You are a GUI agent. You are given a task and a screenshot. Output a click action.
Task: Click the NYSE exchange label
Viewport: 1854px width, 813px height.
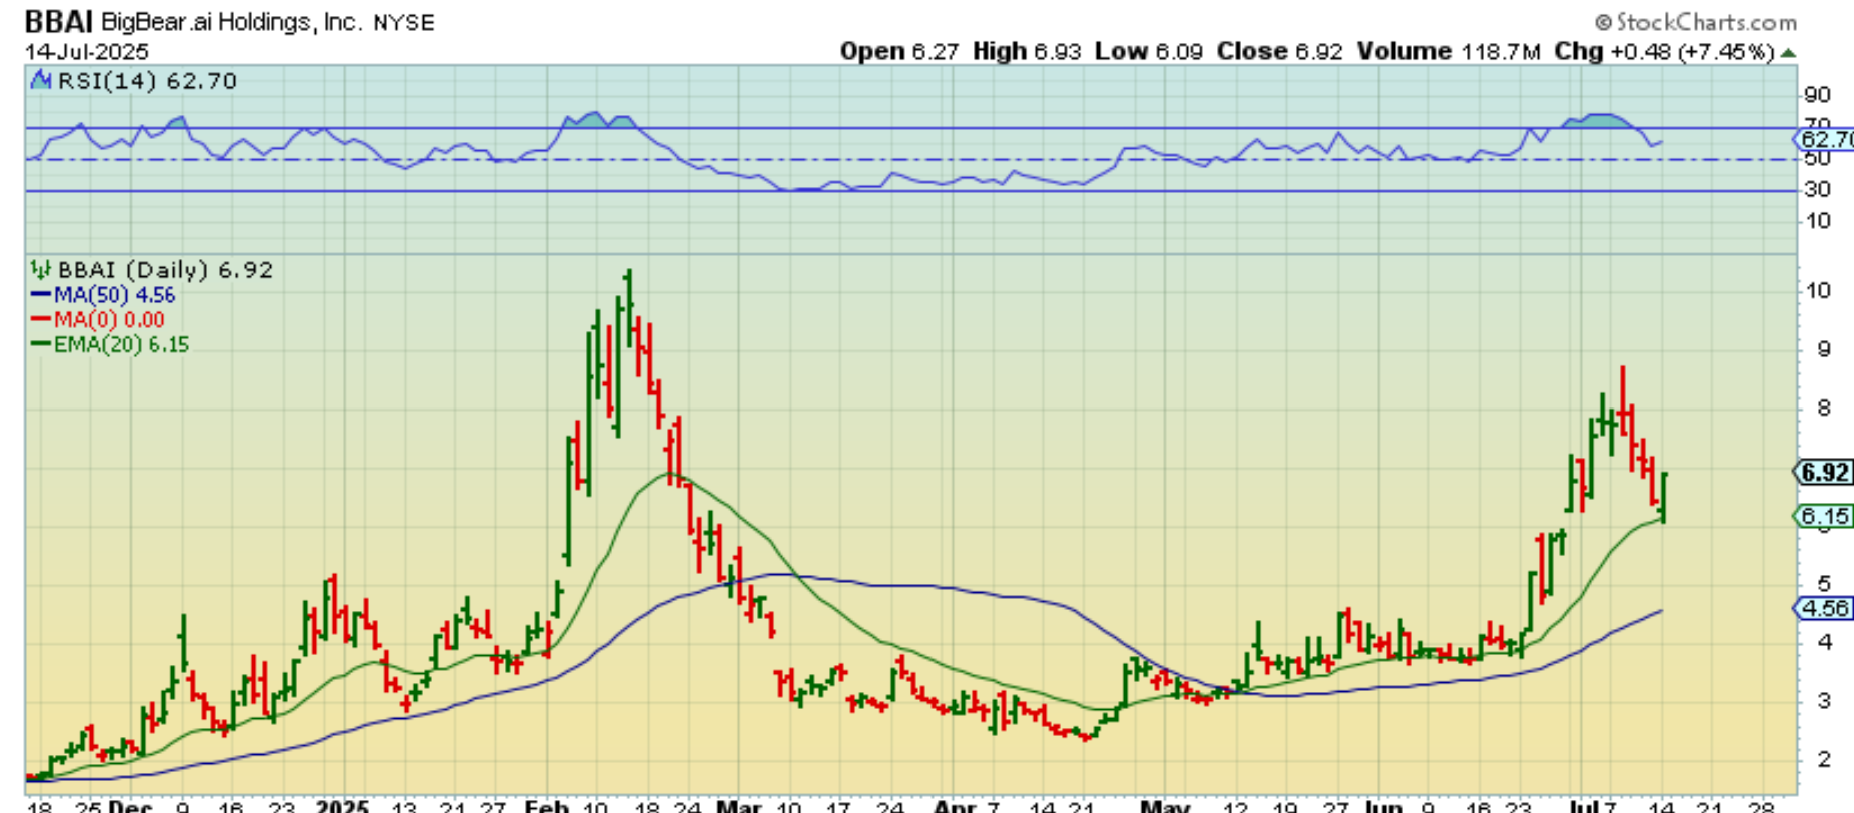[x=404, y=23]
